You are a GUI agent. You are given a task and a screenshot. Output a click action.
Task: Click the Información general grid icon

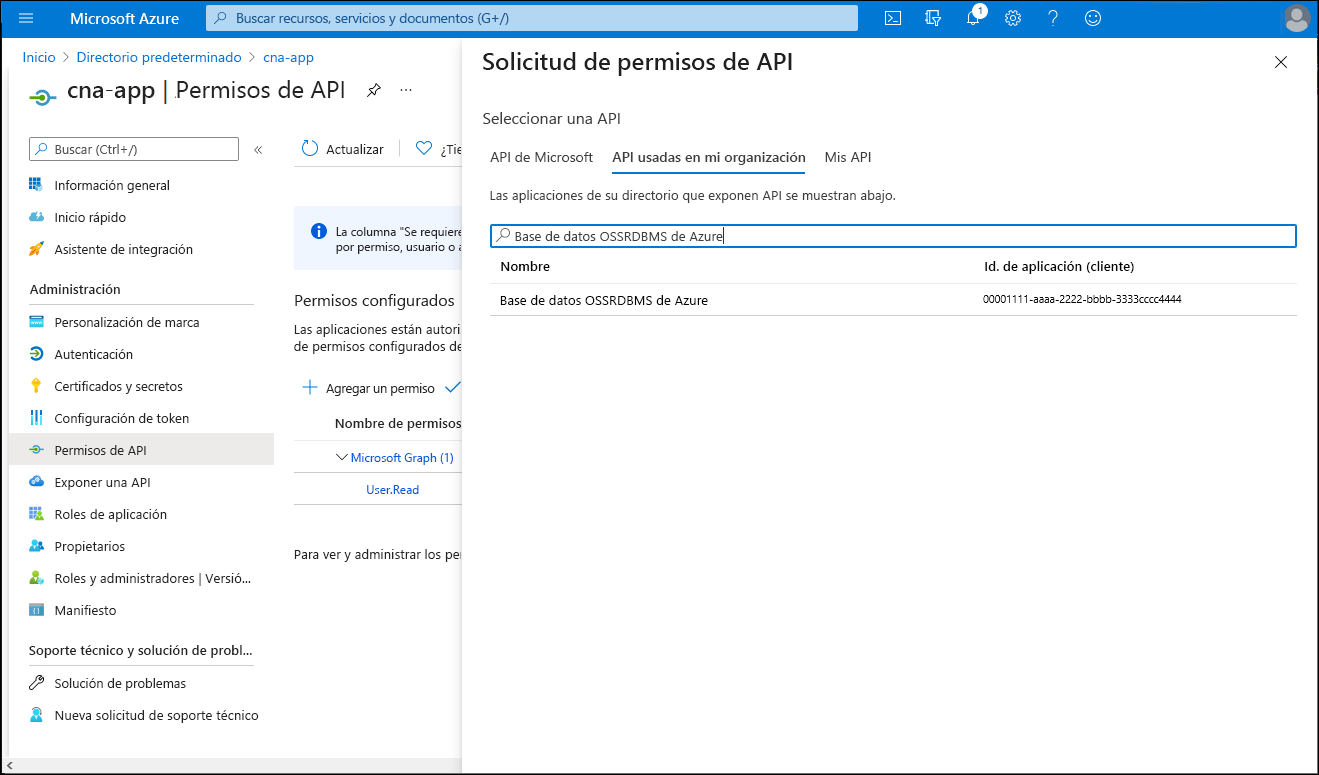(36, 185)
